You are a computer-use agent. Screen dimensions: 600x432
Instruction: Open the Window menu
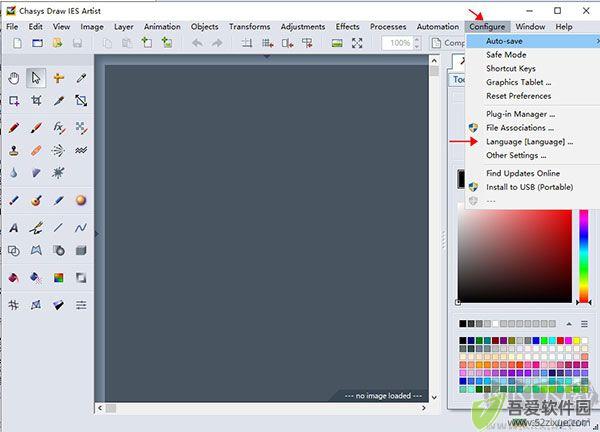click(x=530, y=27)
